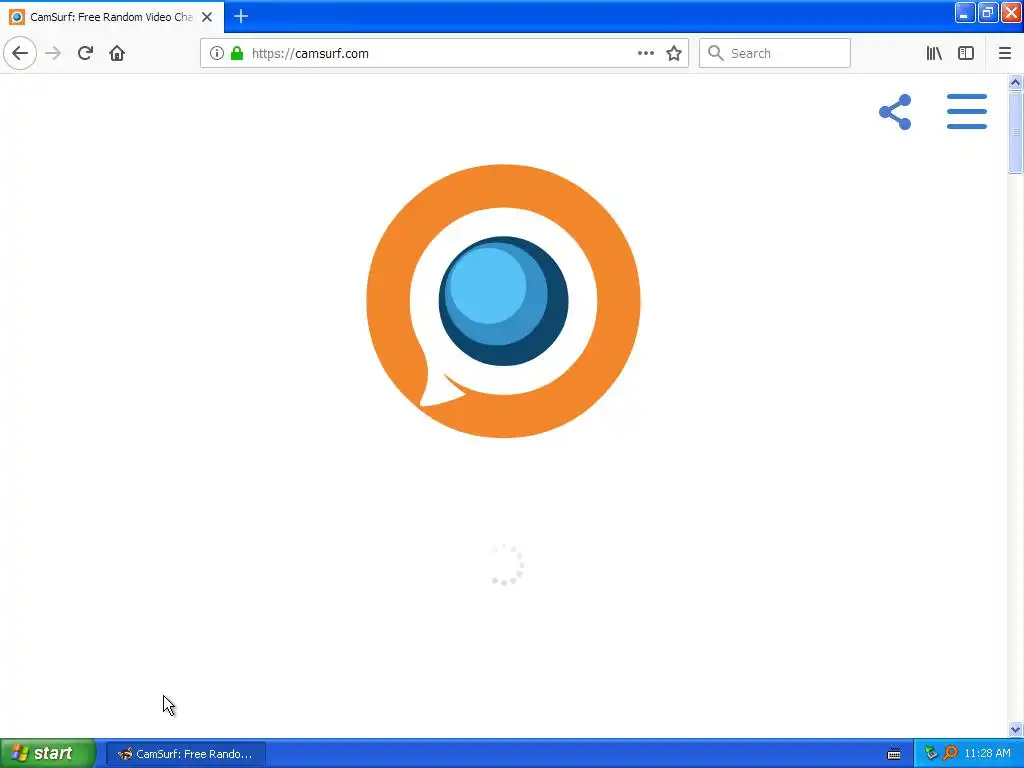Screen dimensions: 1024x768
Task: Restore down the Firefox window
Action: (x=987, y=12)
